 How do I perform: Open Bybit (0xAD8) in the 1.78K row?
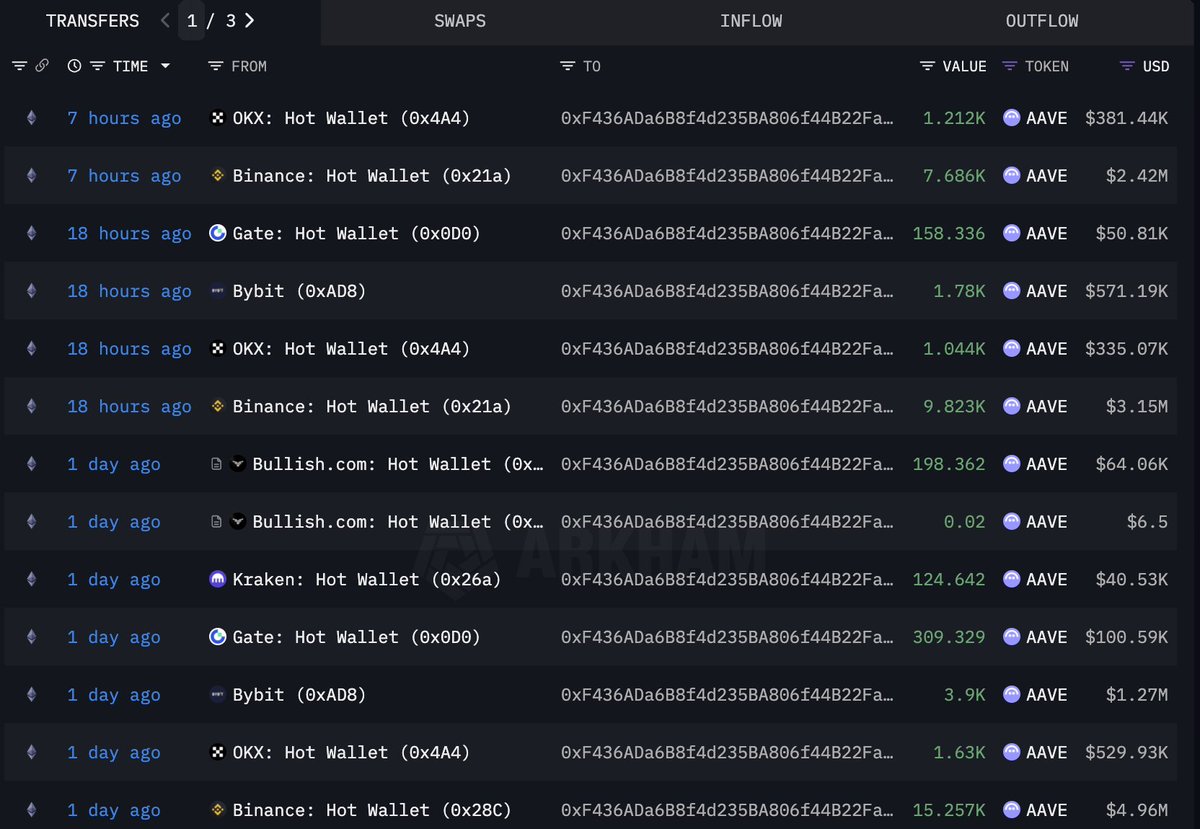pyautogui.click(x=300, y=291)
